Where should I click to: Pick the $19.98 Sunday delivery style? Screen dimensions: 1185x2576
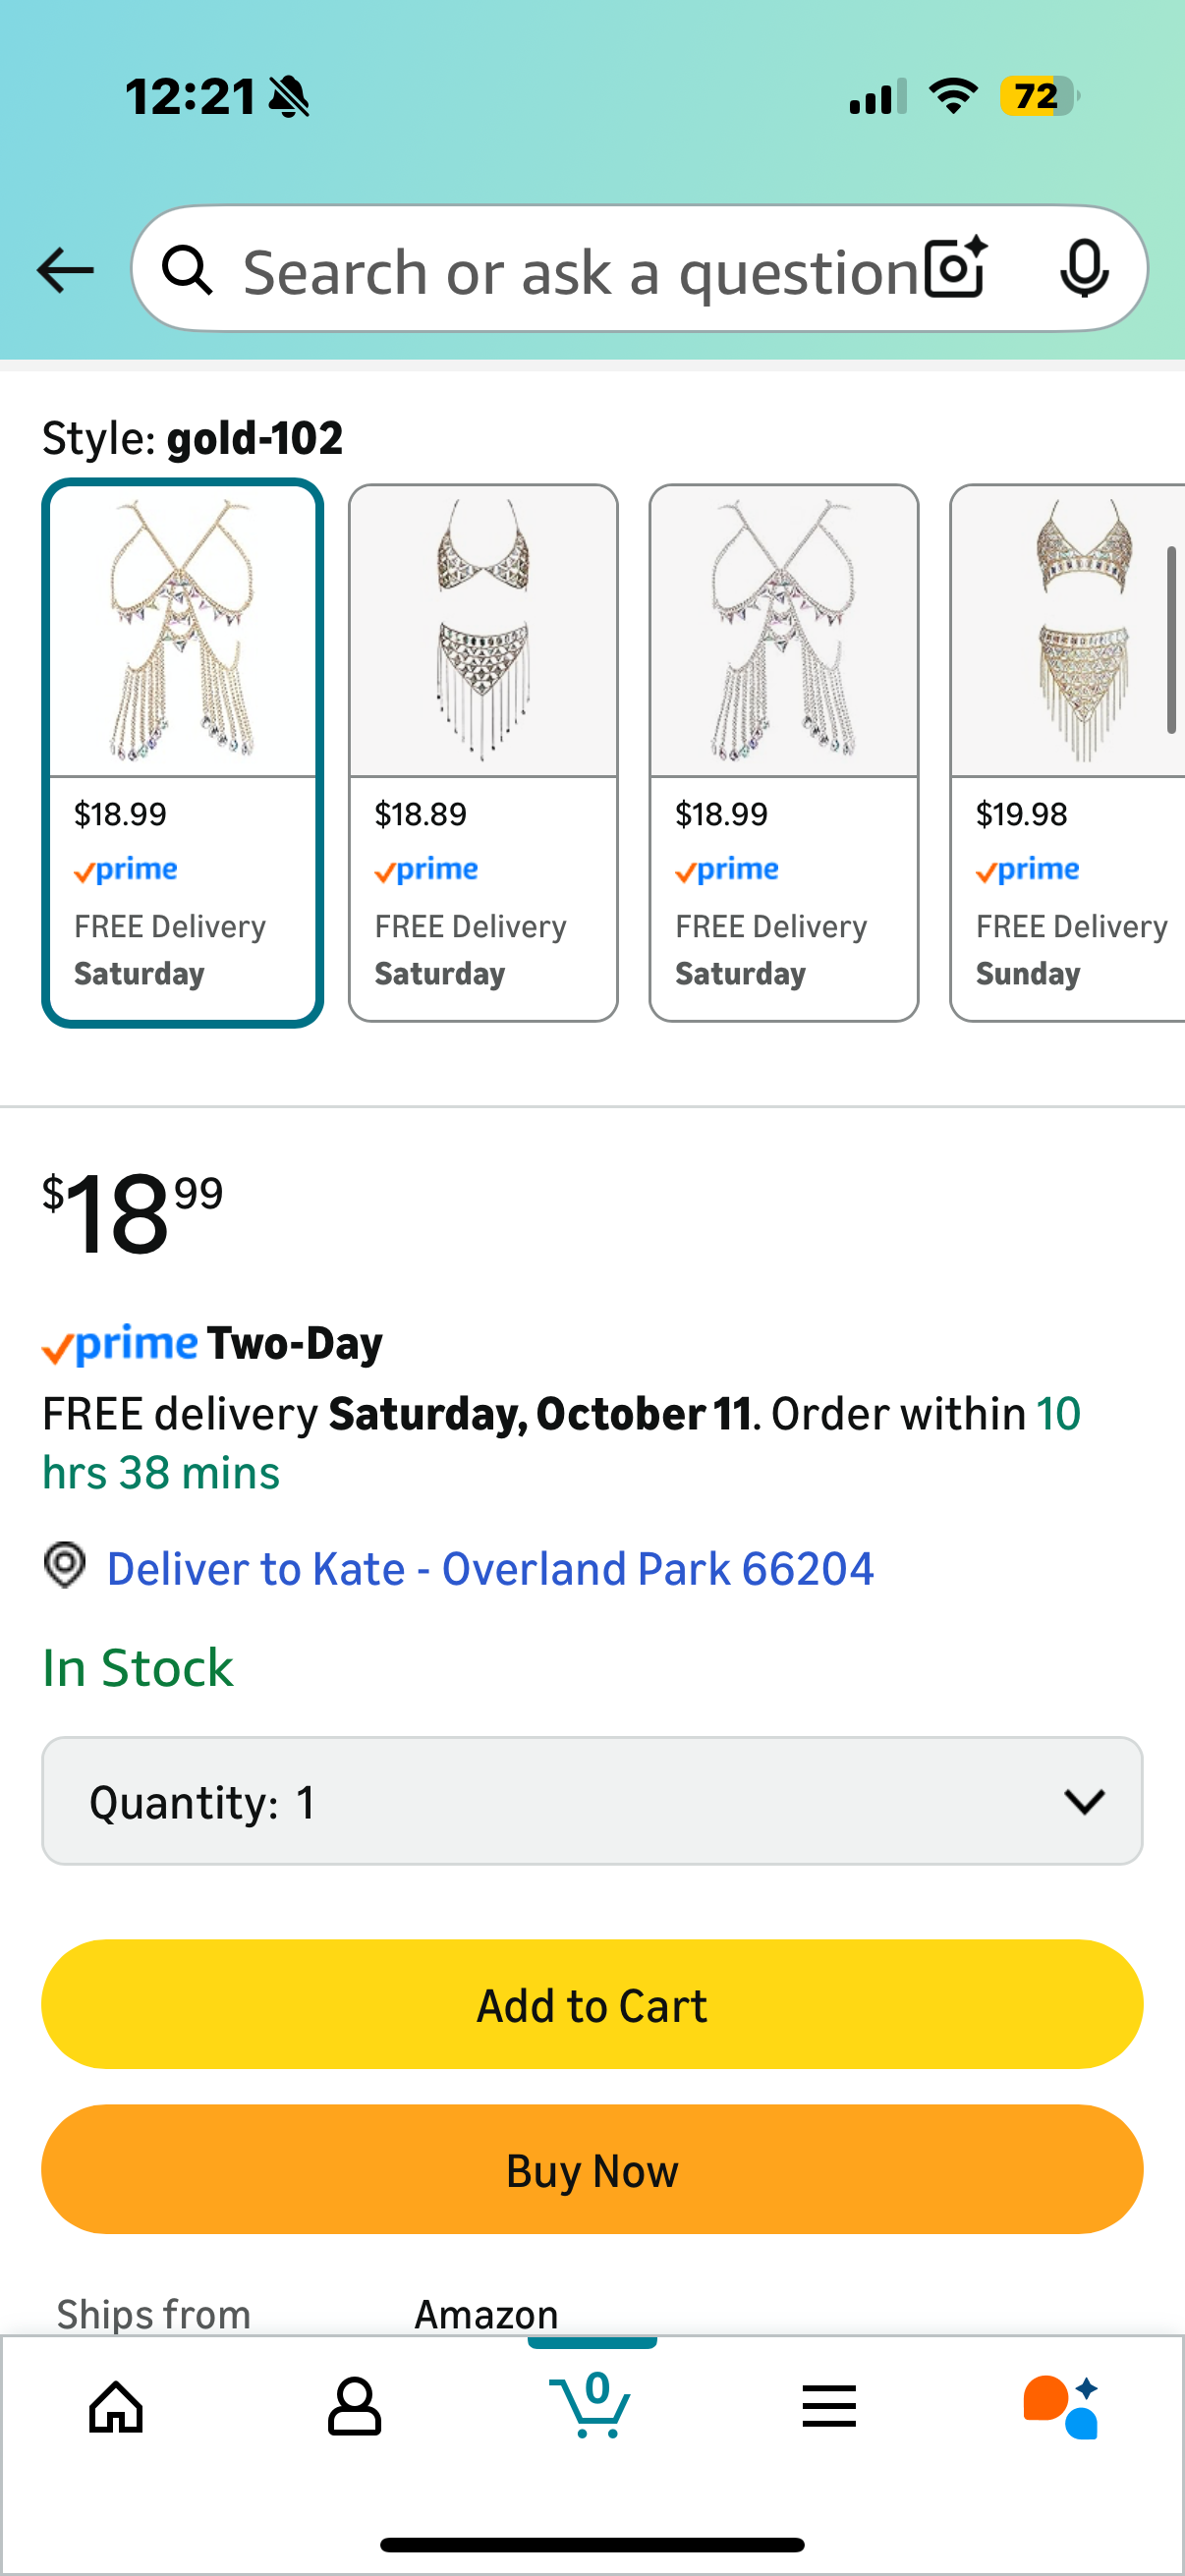click(1068, 753)
